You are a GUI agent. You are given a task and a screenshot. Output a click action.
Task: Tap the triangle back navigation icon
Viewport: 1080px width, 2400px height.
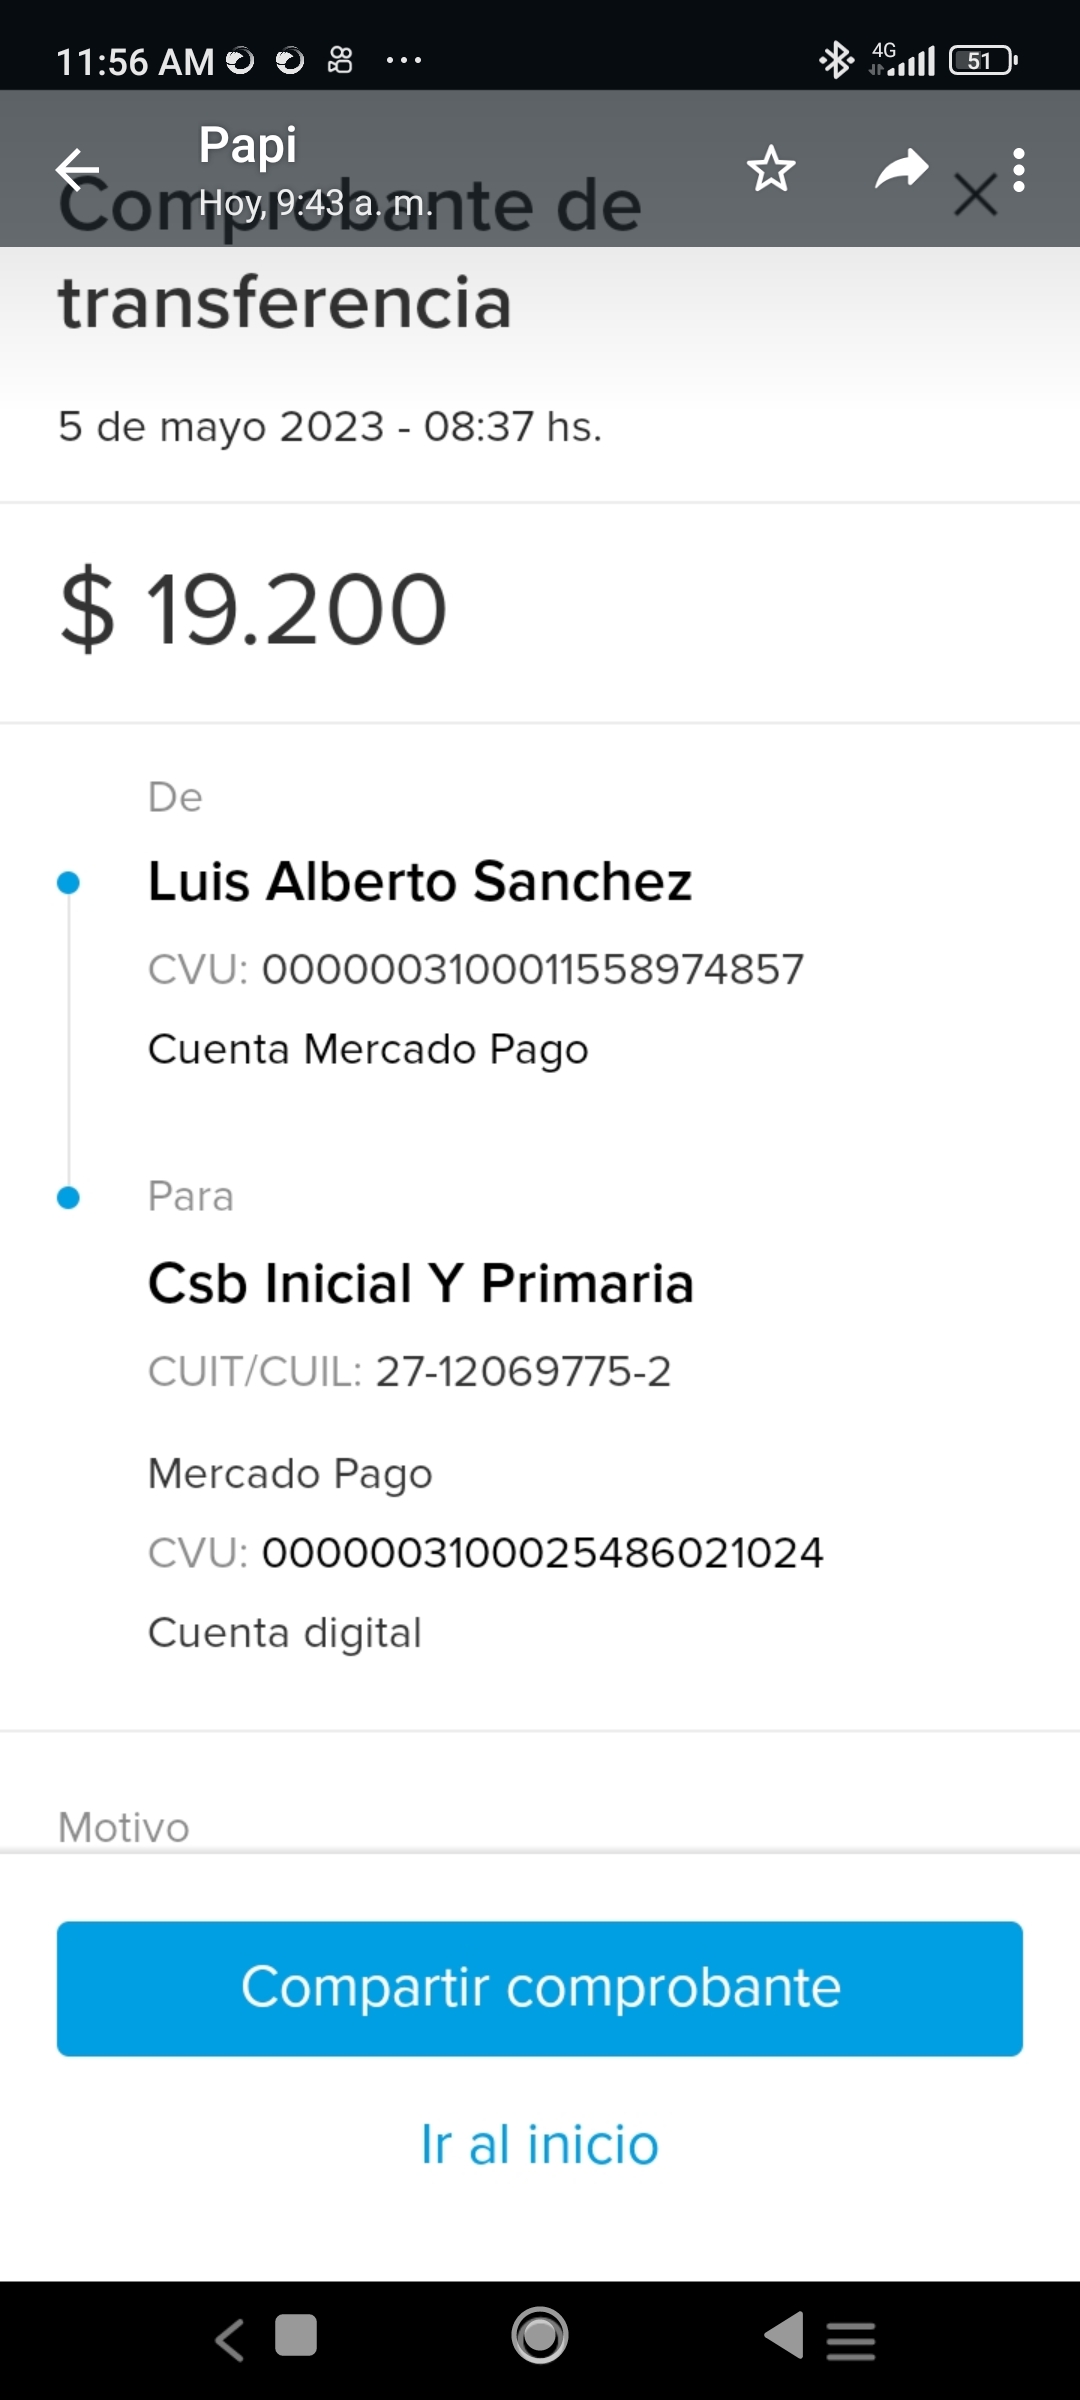tap(784, 2336)
